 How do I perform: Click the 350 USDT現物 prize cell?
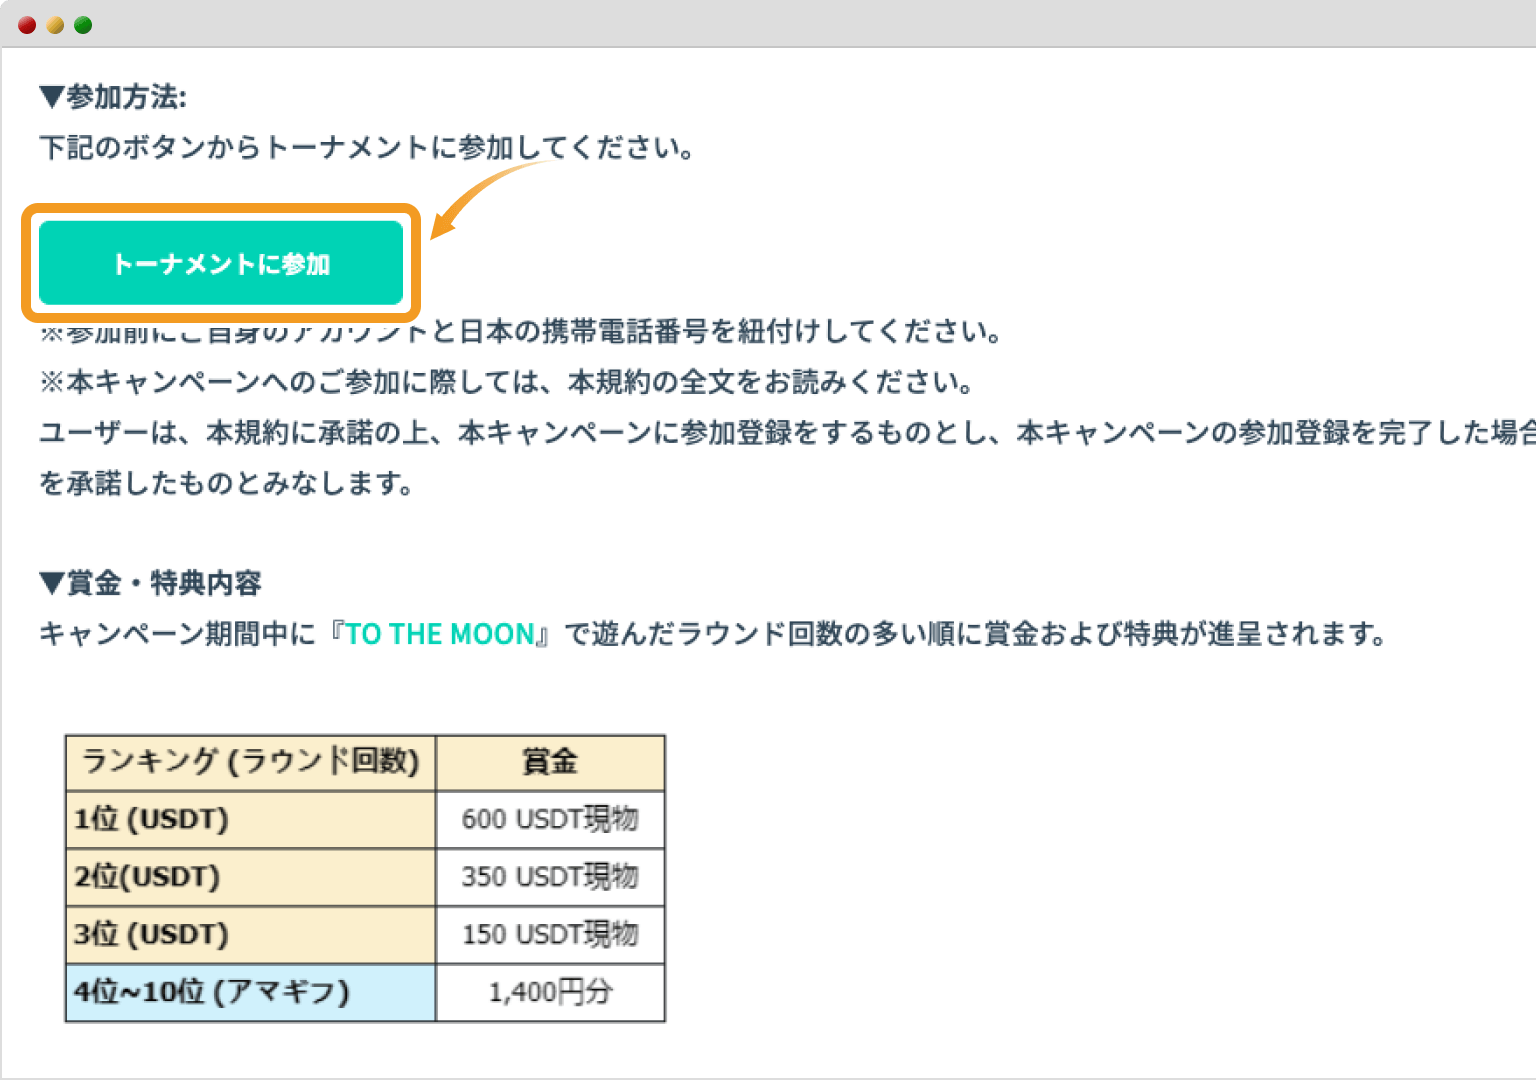click(x=550, y=877)
